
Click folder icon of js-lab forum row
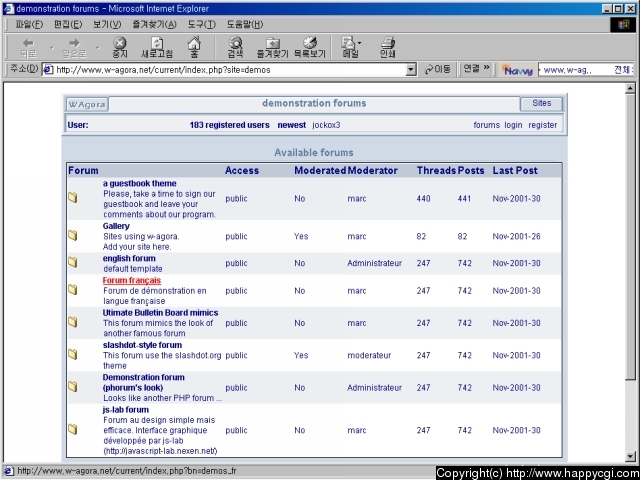(x=73, y=429)
